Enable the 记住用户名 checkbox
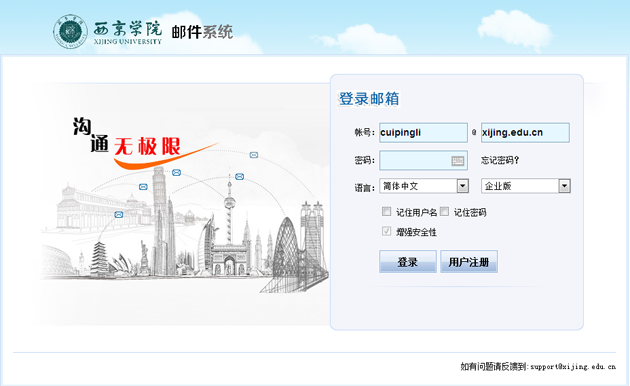This screenshot has height=386, width=630. point(387,211)
